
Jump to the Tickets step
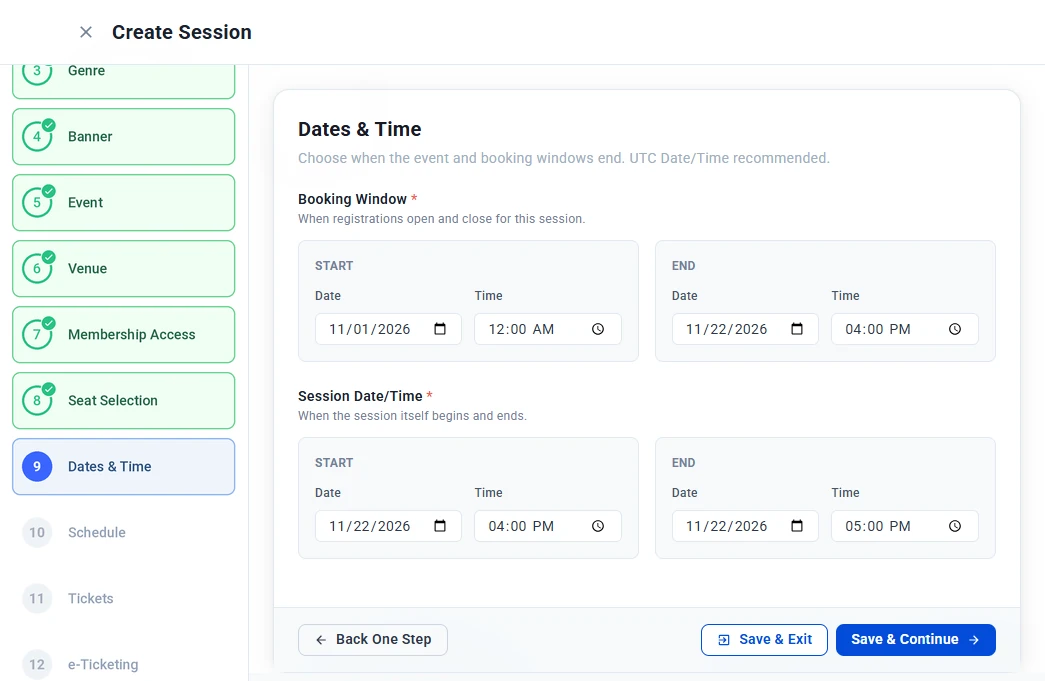[x=123, y=598]
